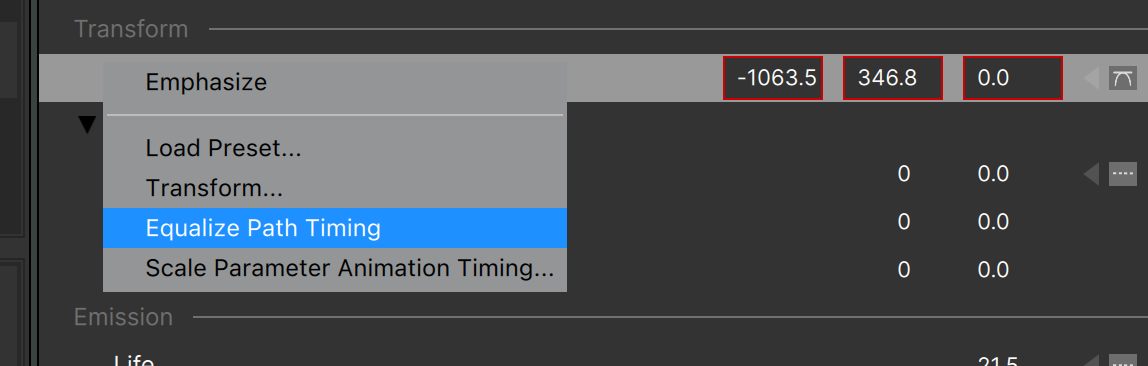Collapse the black disclosure triangle under Transform
Image resolution: width=1148 pixels, height=366 pixels.
pyautogui.click(x=88, y=125)
